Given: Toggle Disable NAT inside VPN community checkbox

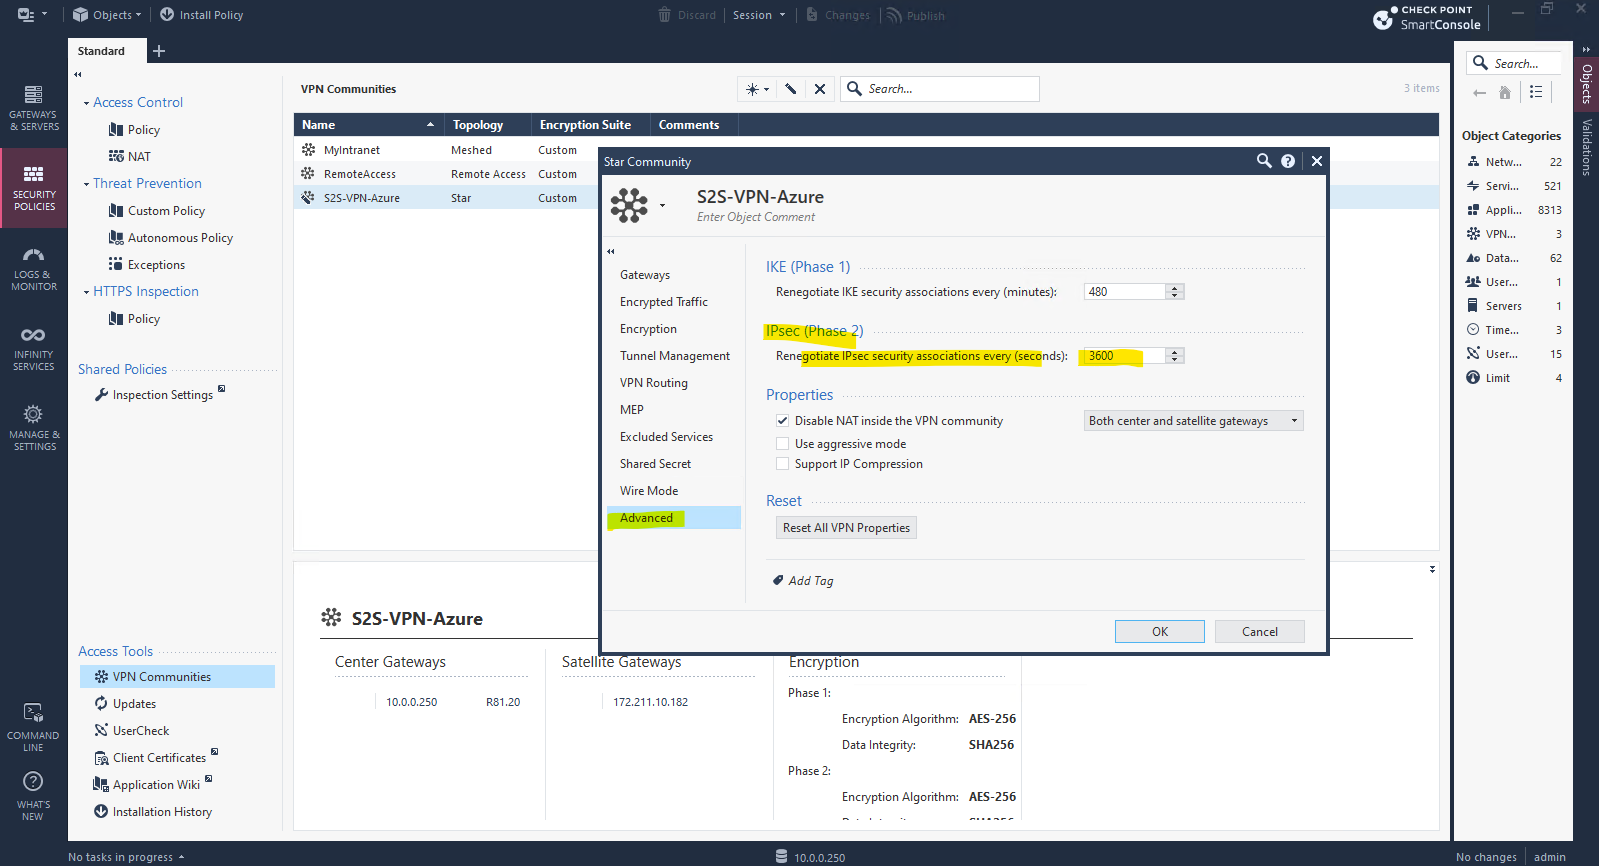Looking at the screenshot, I should (x=783, y=421).
